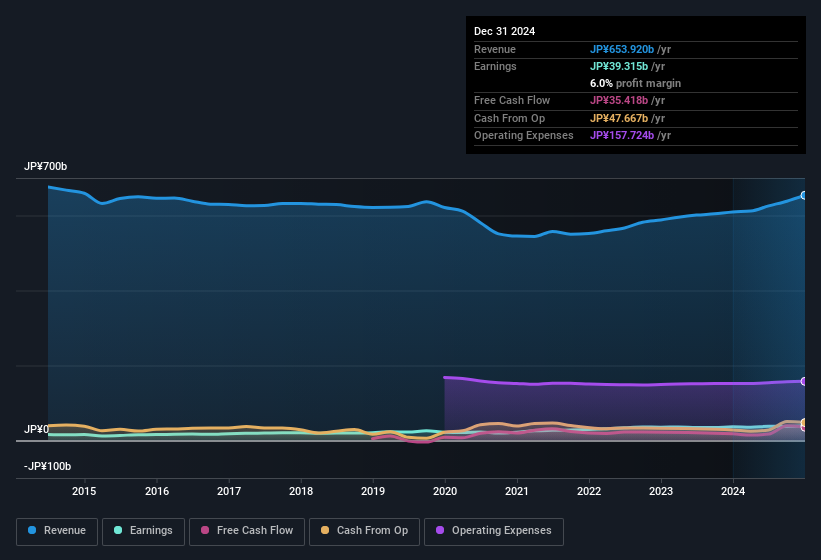Click the orange Cash From Op endpoint marker
Image resolution: width=821 pixels, height=560 pixels.
coord(804,422)
